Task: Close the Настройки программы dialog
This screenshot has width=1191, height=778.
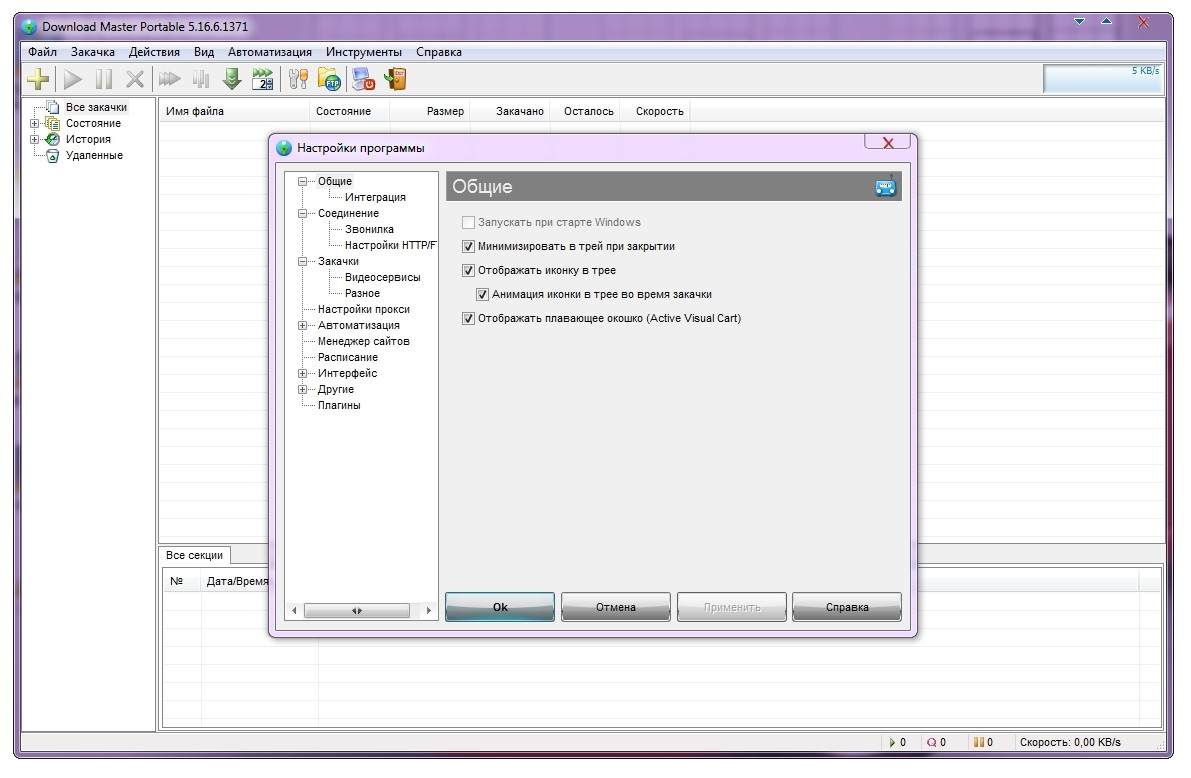Action: tap(887, 142)
